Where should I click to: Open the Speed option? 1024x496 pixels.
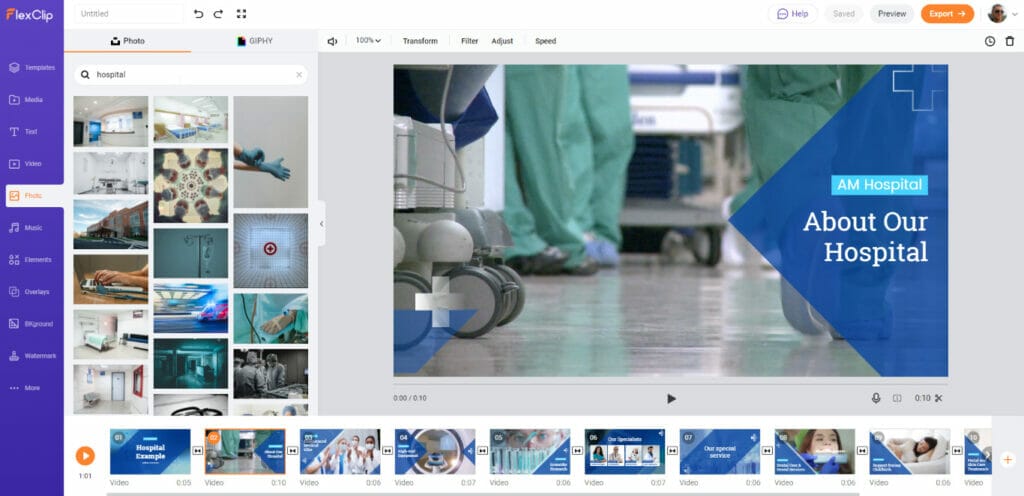[545, 41]
